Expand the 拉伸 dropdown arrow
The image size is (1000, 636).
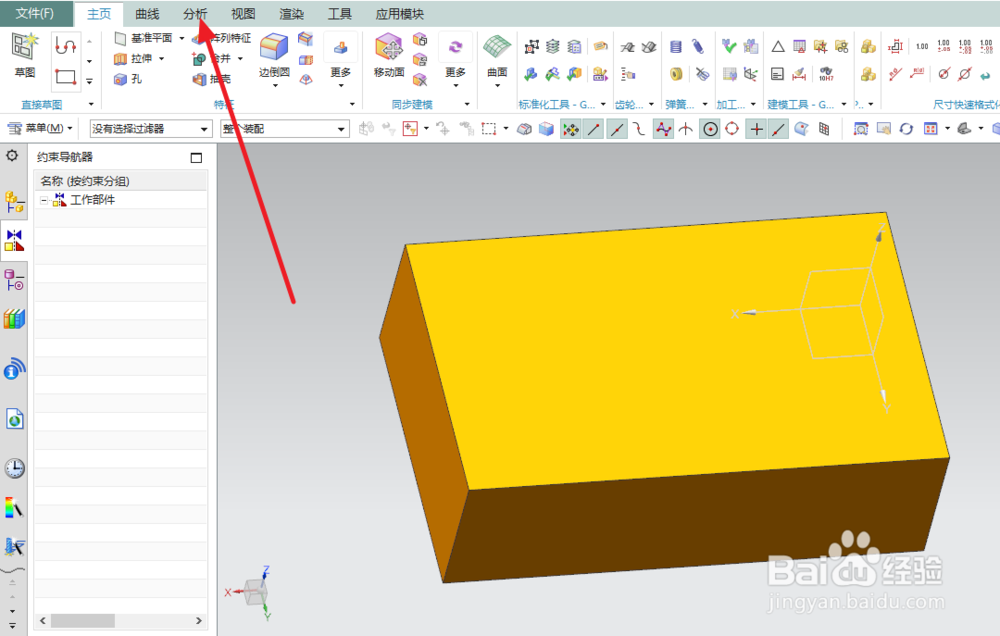[161, 59]
